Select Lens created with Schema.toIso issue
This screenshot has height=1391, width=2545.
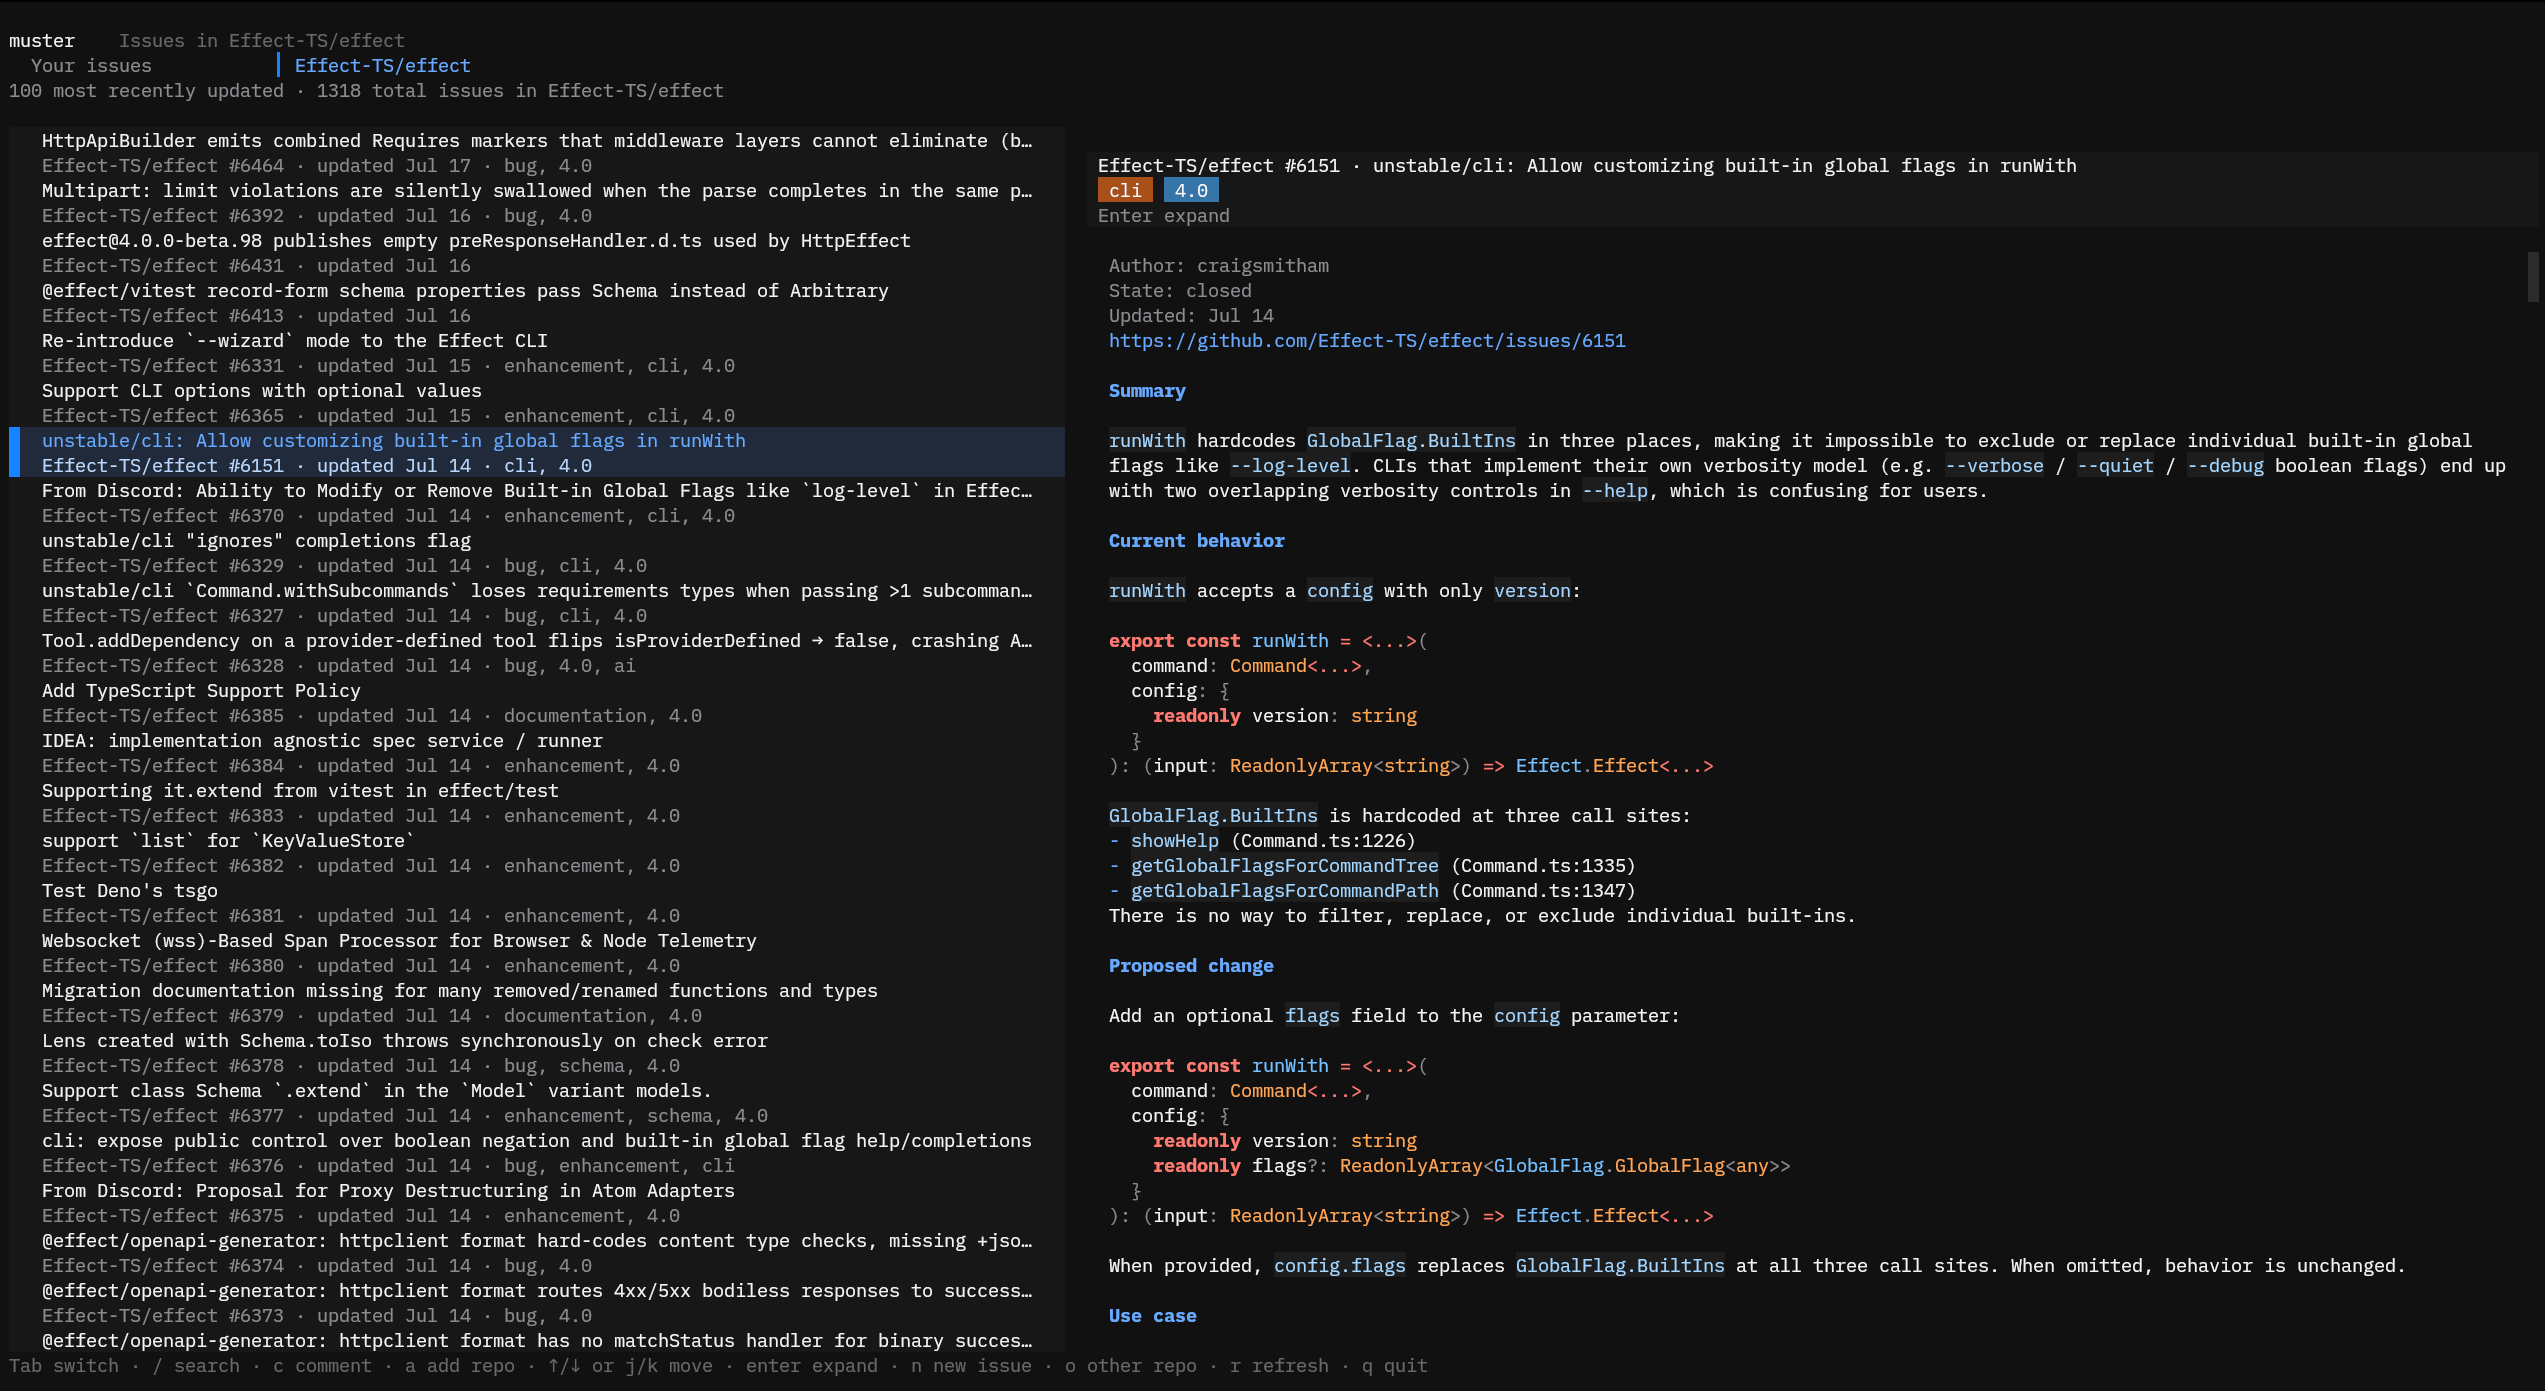(x=537, y=1053)
